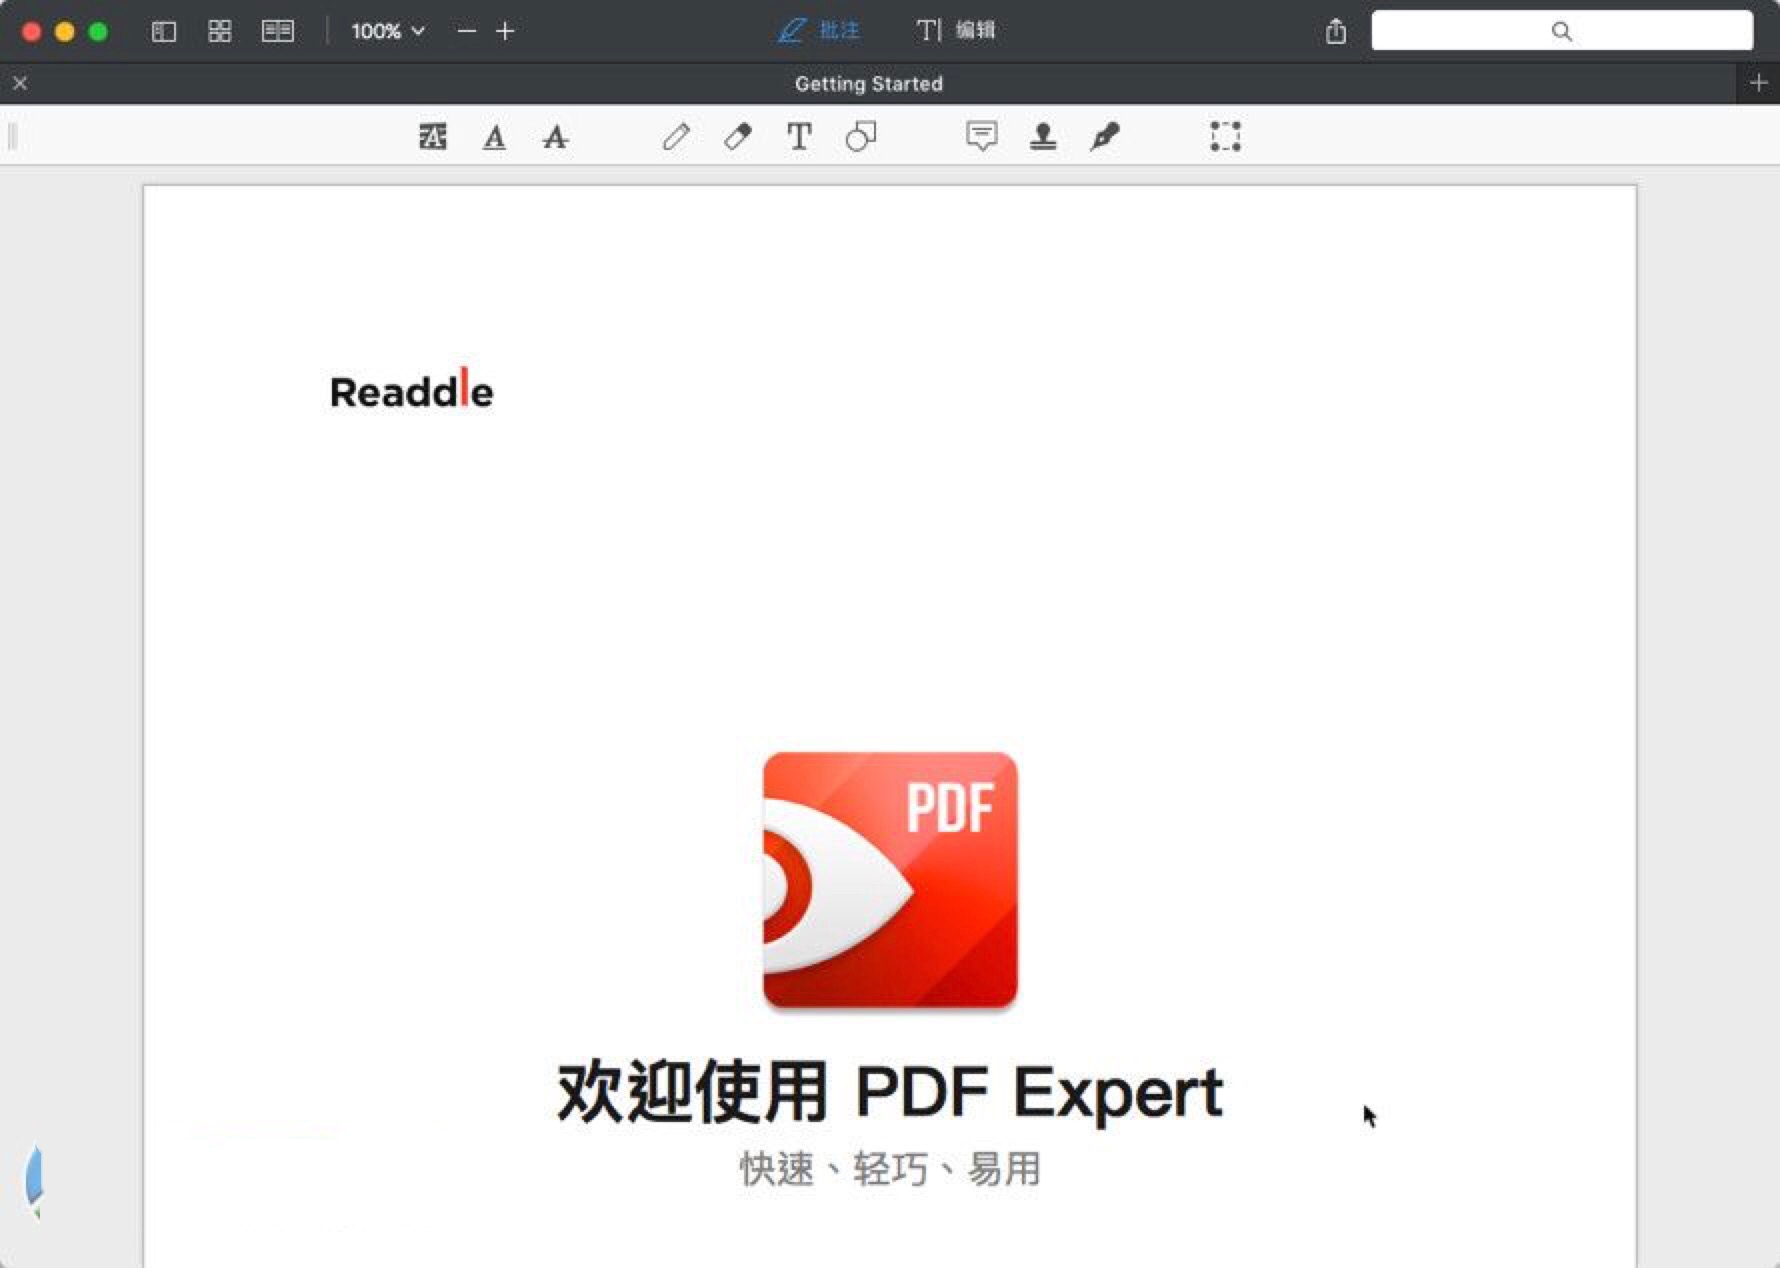This screenshot has width=1780, height=1268.
Task: Open the stamp tool
Action: pyautogui.click(x=1044, y=136)
